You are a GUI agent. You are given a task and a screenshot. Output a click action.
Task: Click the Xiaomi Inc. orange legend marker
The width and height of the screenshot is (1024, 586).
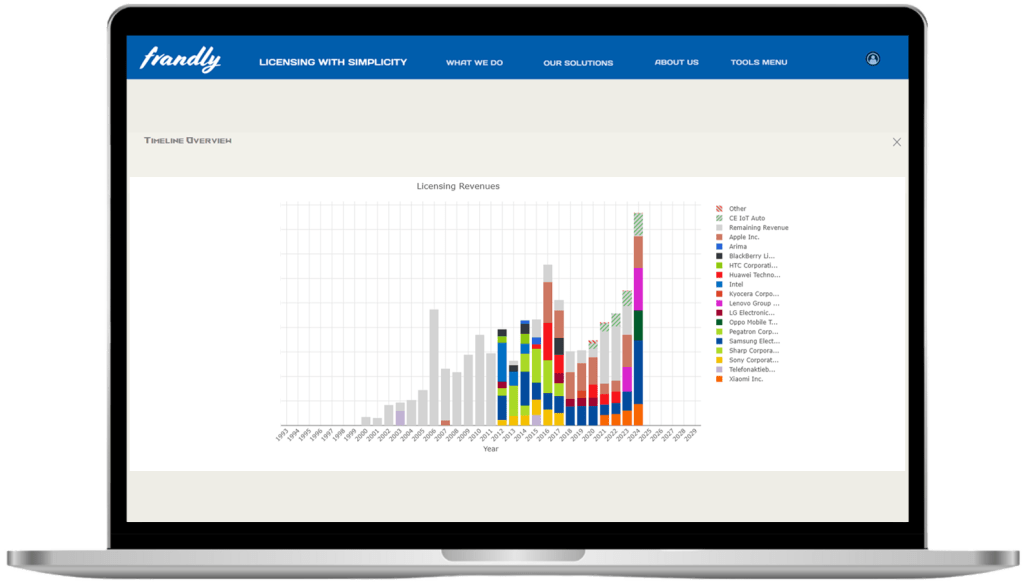[719, 379]
